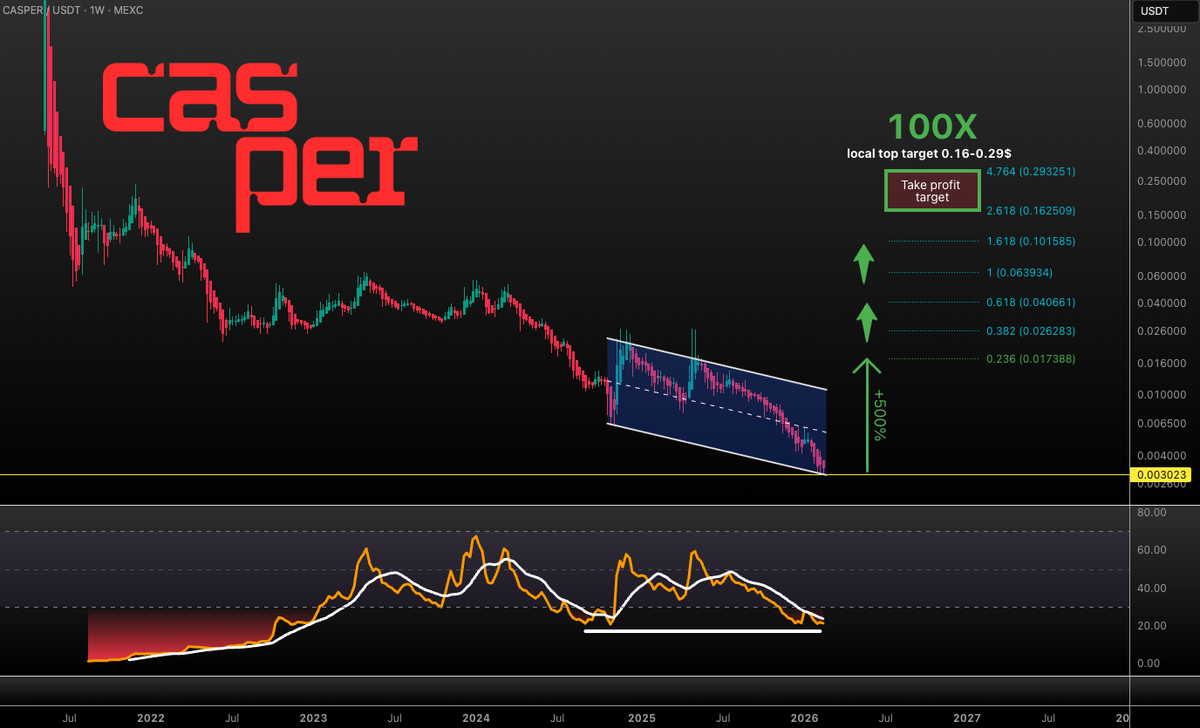Click the 2022 time axis label

coord(151,718)
